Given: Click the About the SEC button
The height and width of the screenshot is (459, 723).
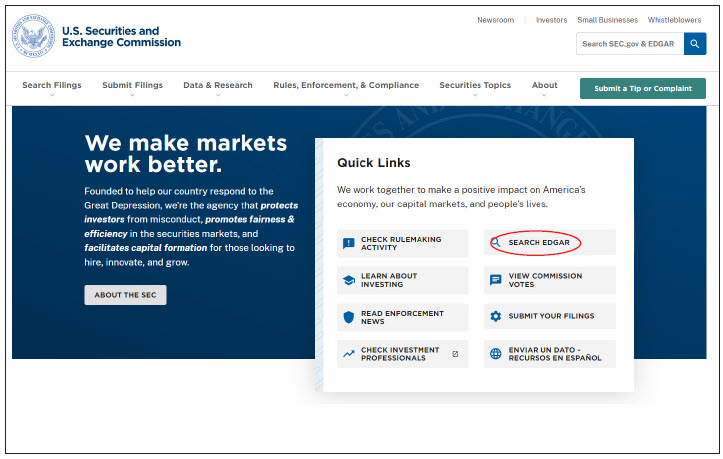Looking at the screenshot, I should 125,295.
